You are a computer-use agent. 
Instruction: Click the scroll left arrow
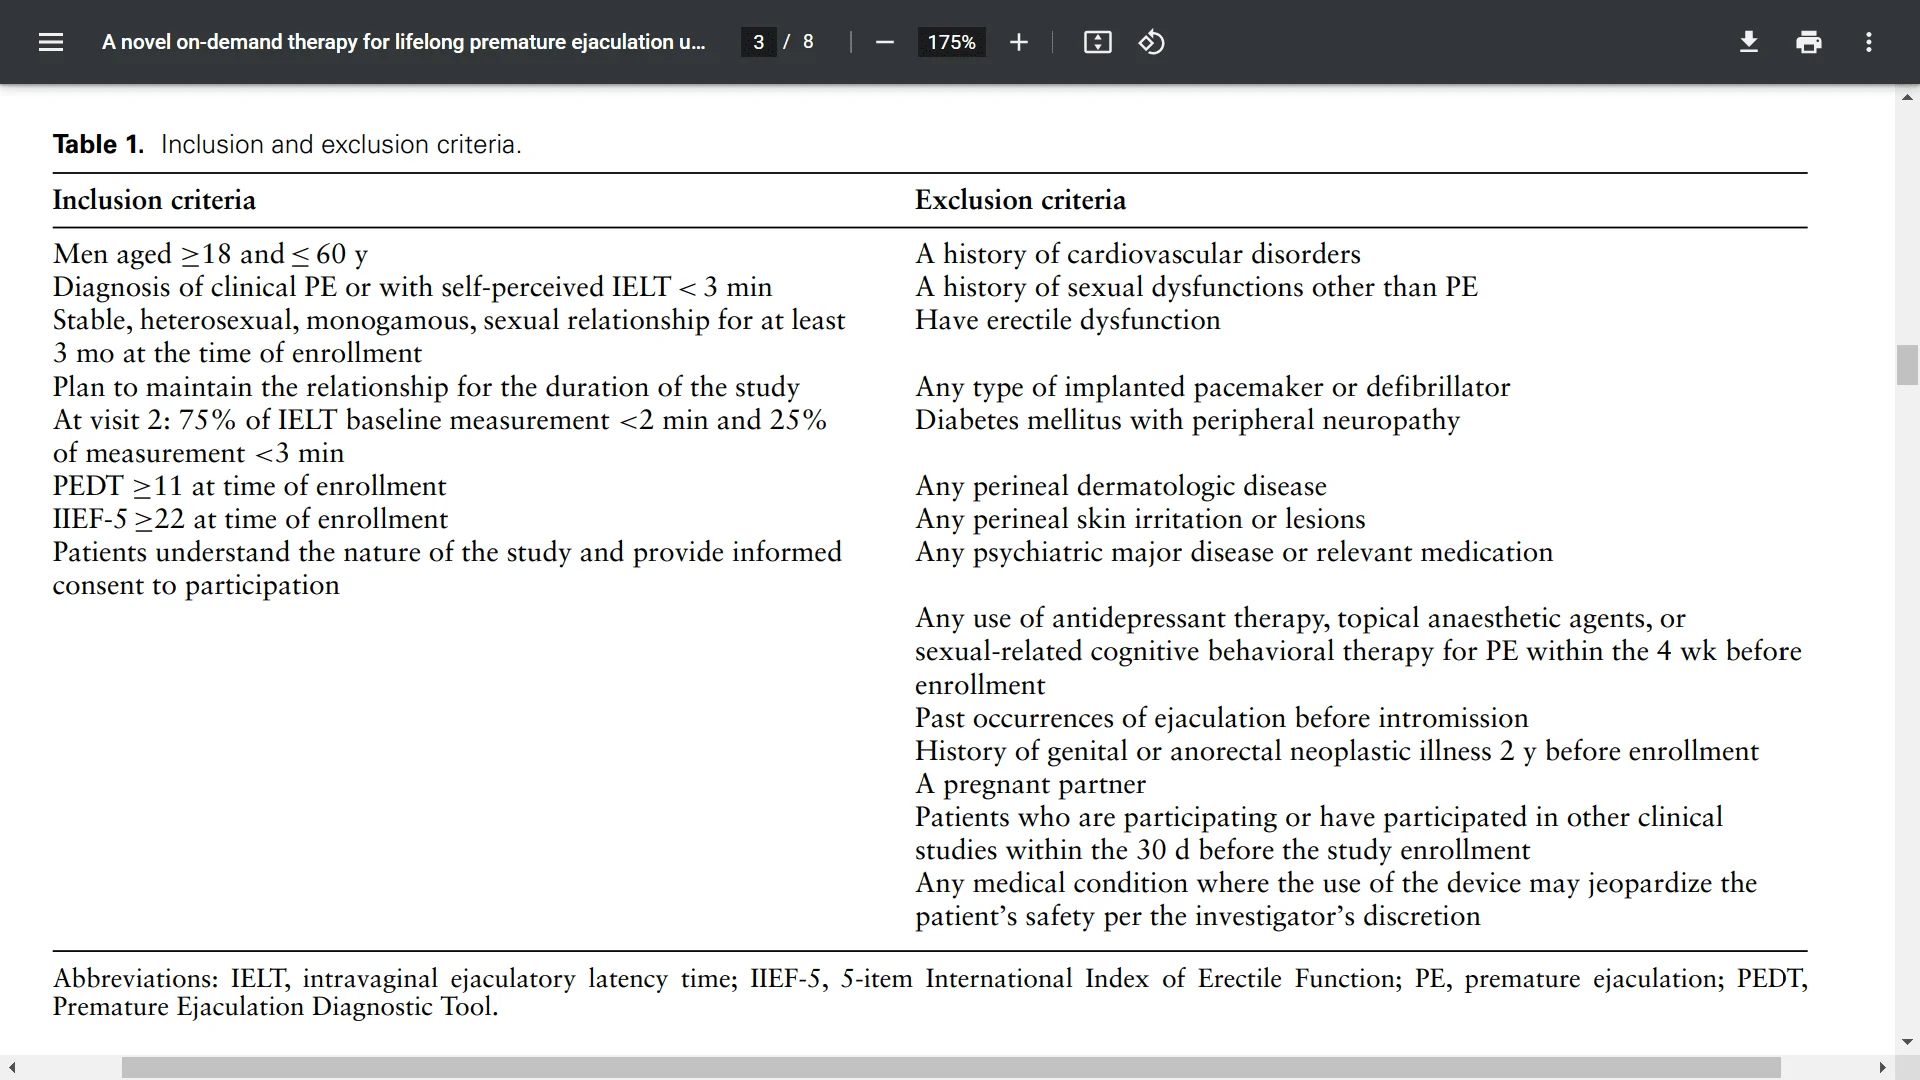pos(11,1068)
